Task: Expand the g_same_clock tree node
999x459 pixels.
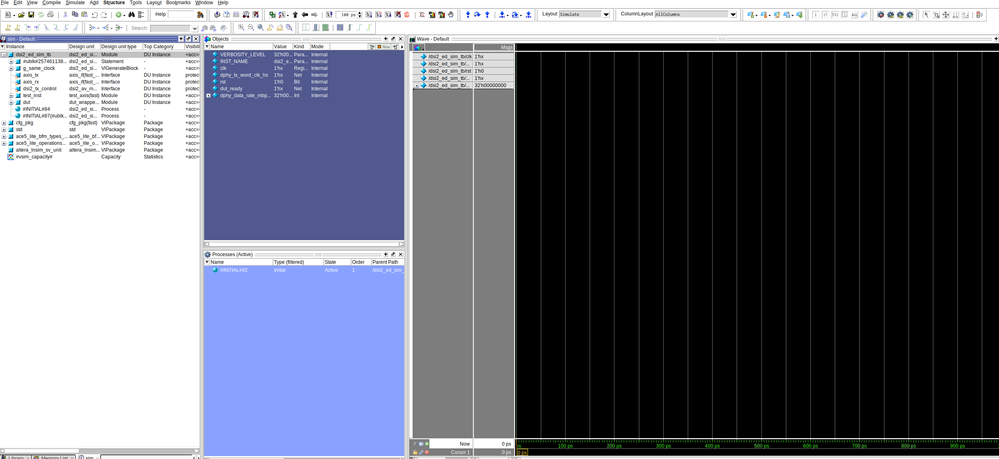Action: (x=11, y=68)
